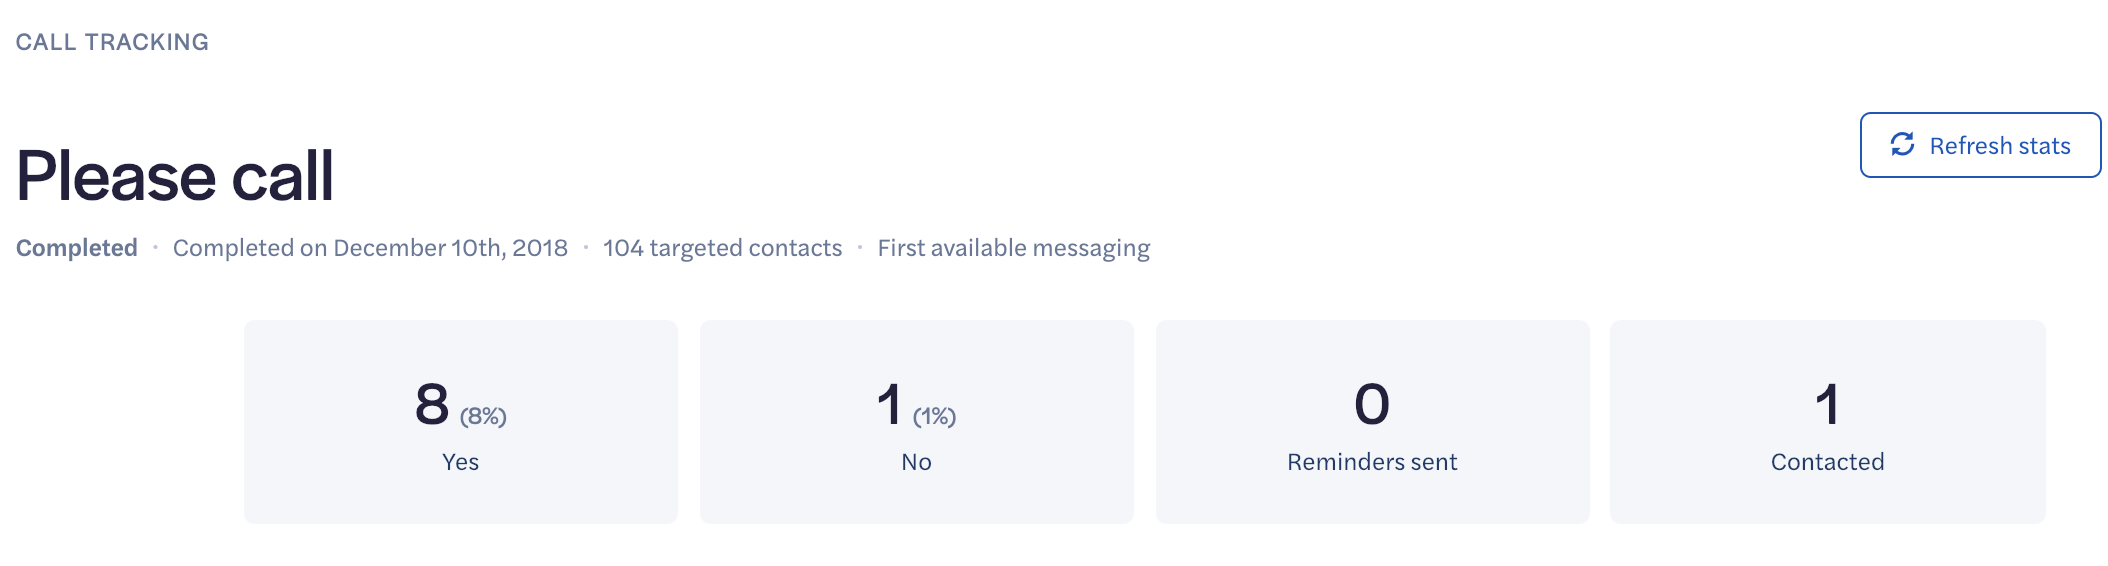This screenshot has width=2108, height=566.
Task: Click the 104 targeted contacts text
Action: point(722,248)
